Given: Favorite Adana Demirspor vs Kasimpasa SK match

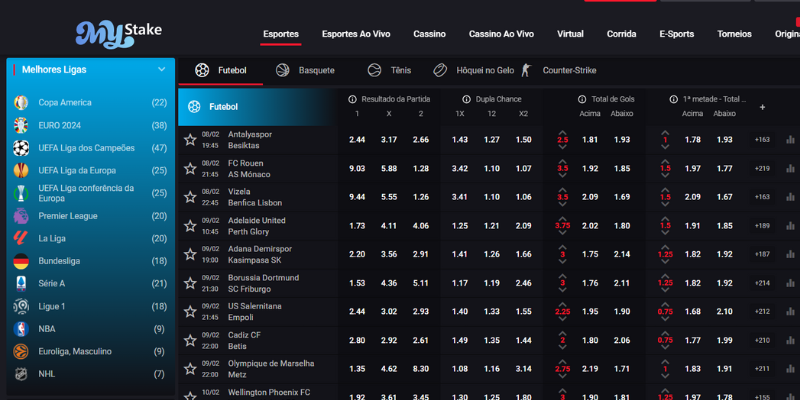Looking at the screenshot, I should tap(190, 254).
